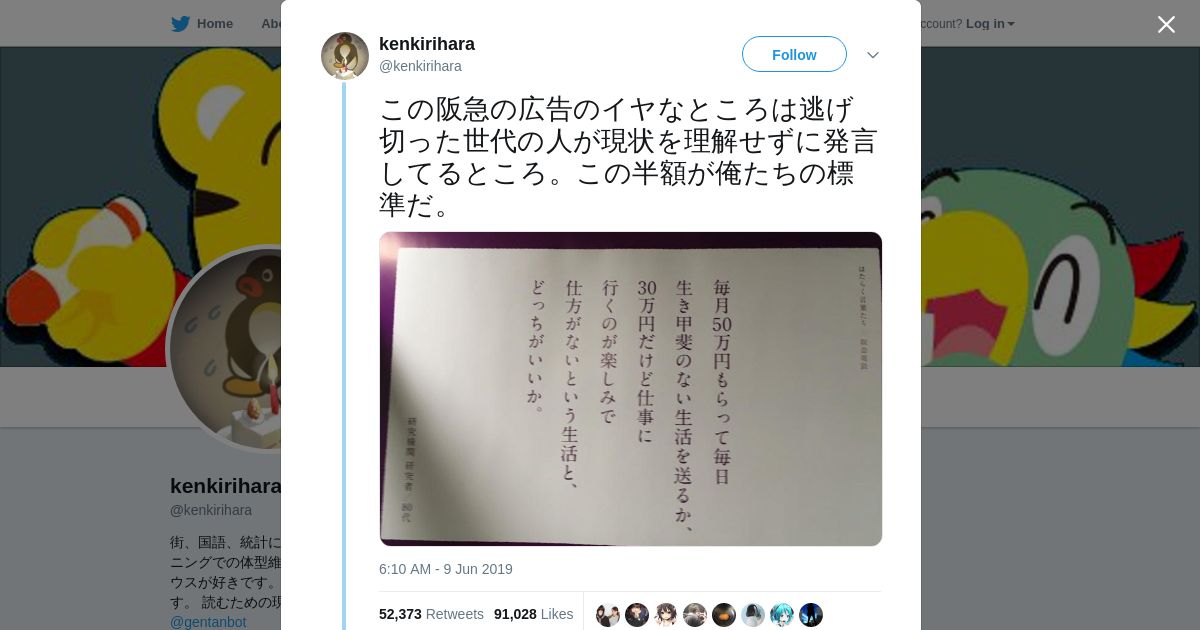The width and height of the screenshot is (1200, 630).
Task: Open the @gentanbot link in bio
Action: pos(208,622)
